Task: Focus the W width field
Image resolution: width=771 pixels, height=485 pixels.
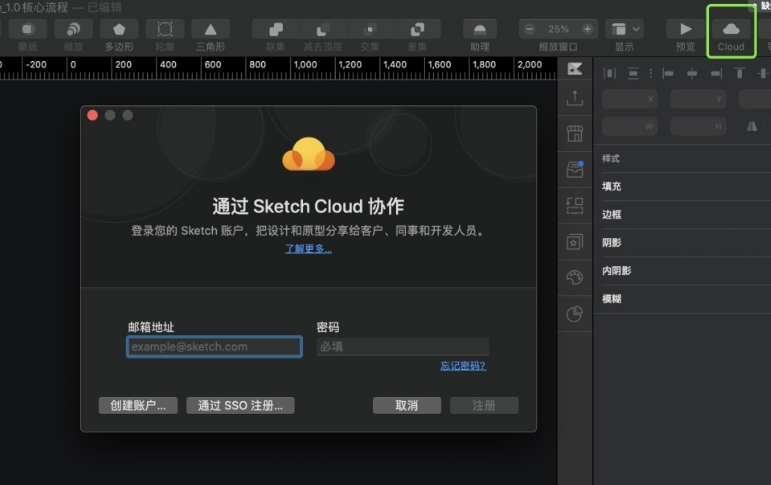Action: coord(630,126)
